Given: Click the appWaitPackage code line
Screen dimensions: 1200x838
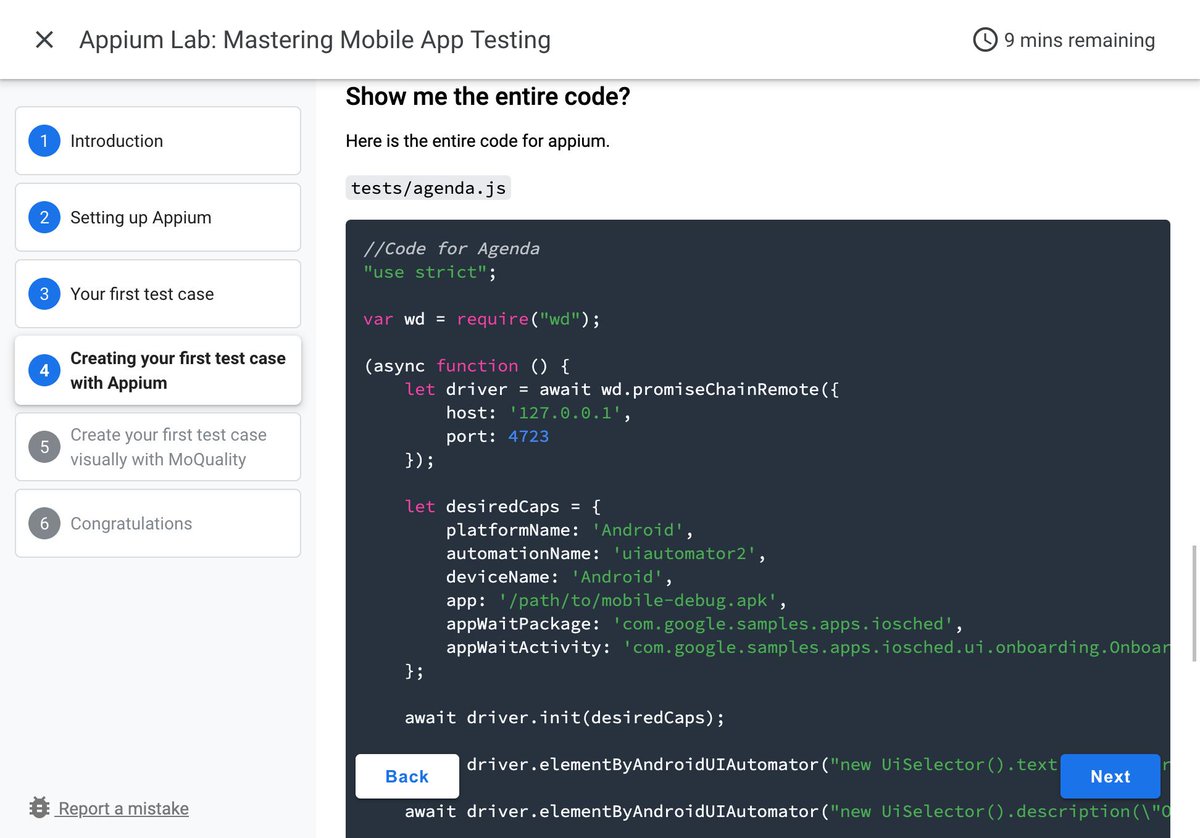Looking at the screenshot, I should (704, 624).
